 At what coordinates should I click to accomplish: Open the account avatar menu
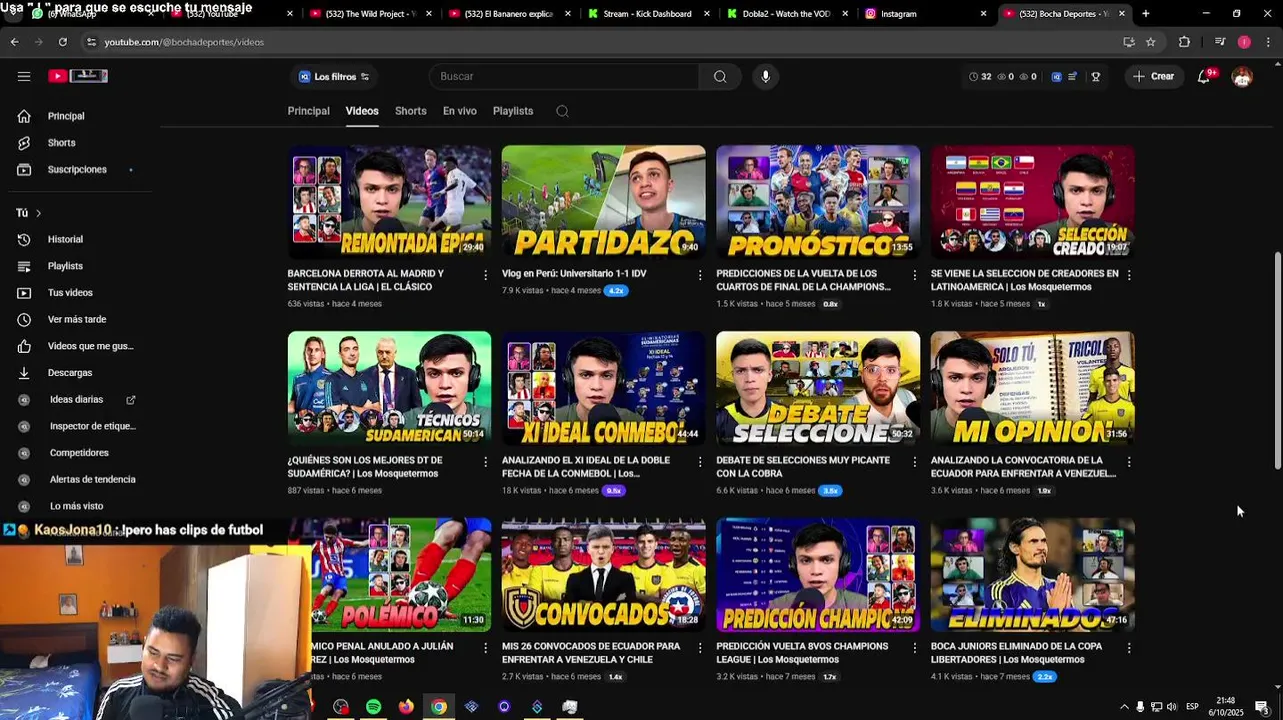tap(1242, 77)
